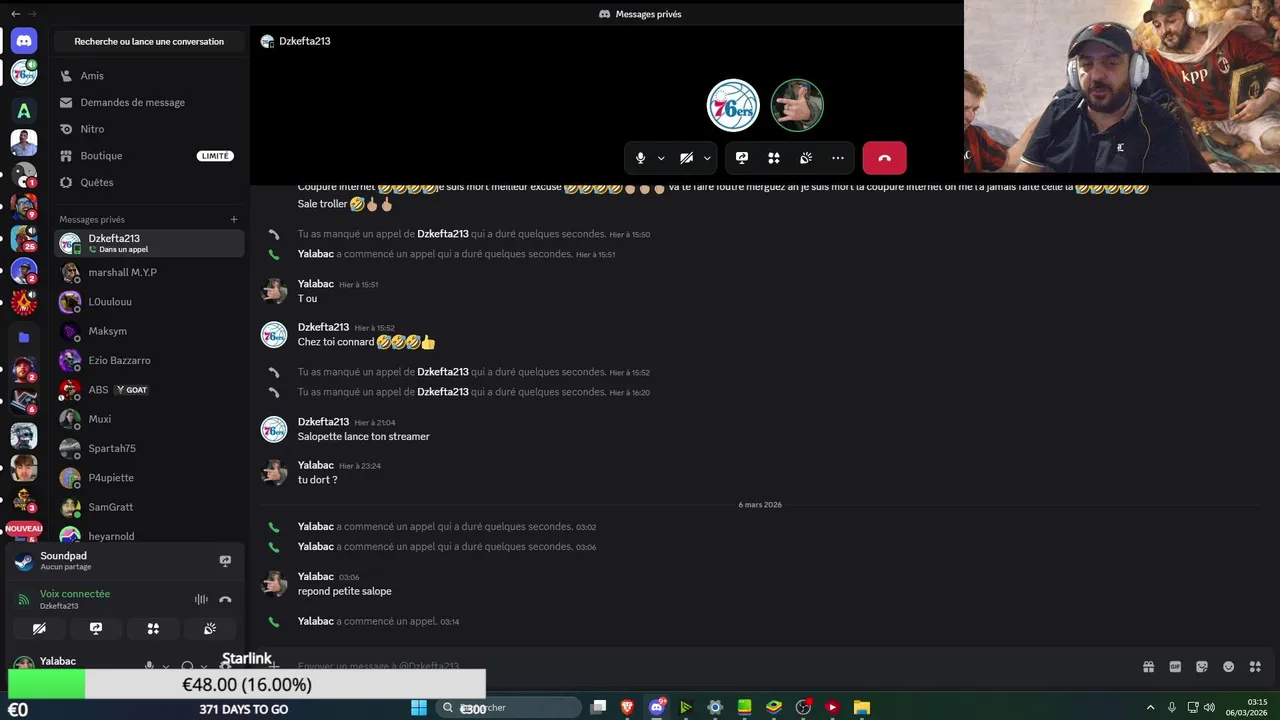
Task: Click the hand-sign avatar in the call
Action: [x=797, y=105]
